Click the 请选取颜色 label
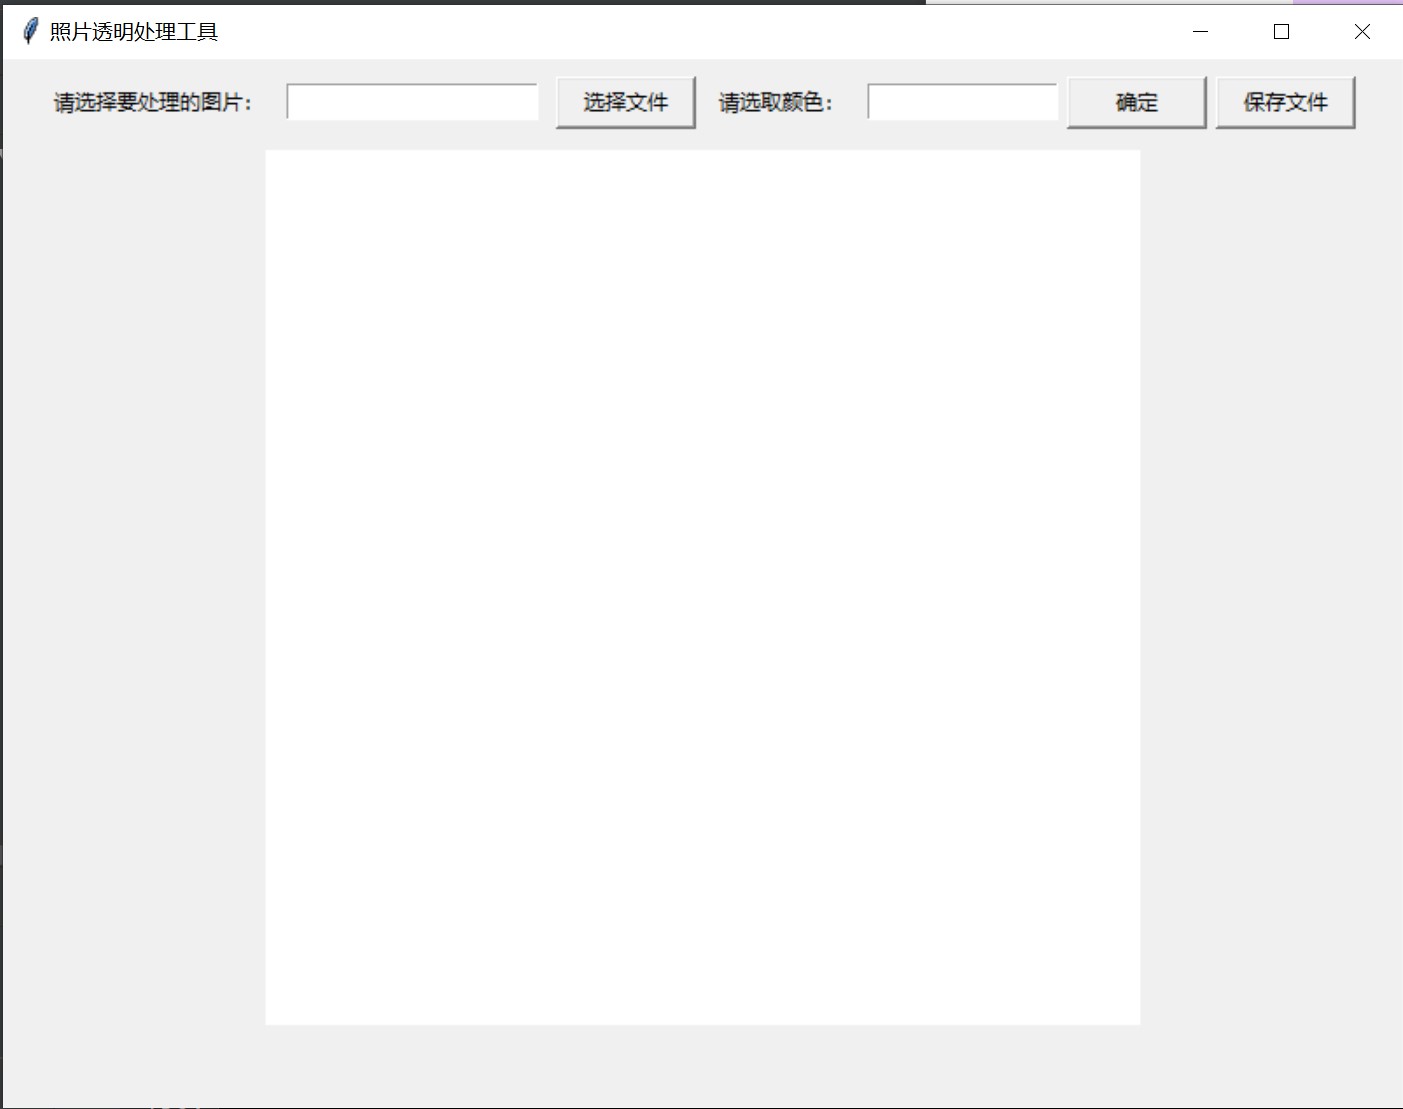Image resolution: width=1403 pixels, height=1109 pixels. tap(775, 101)
